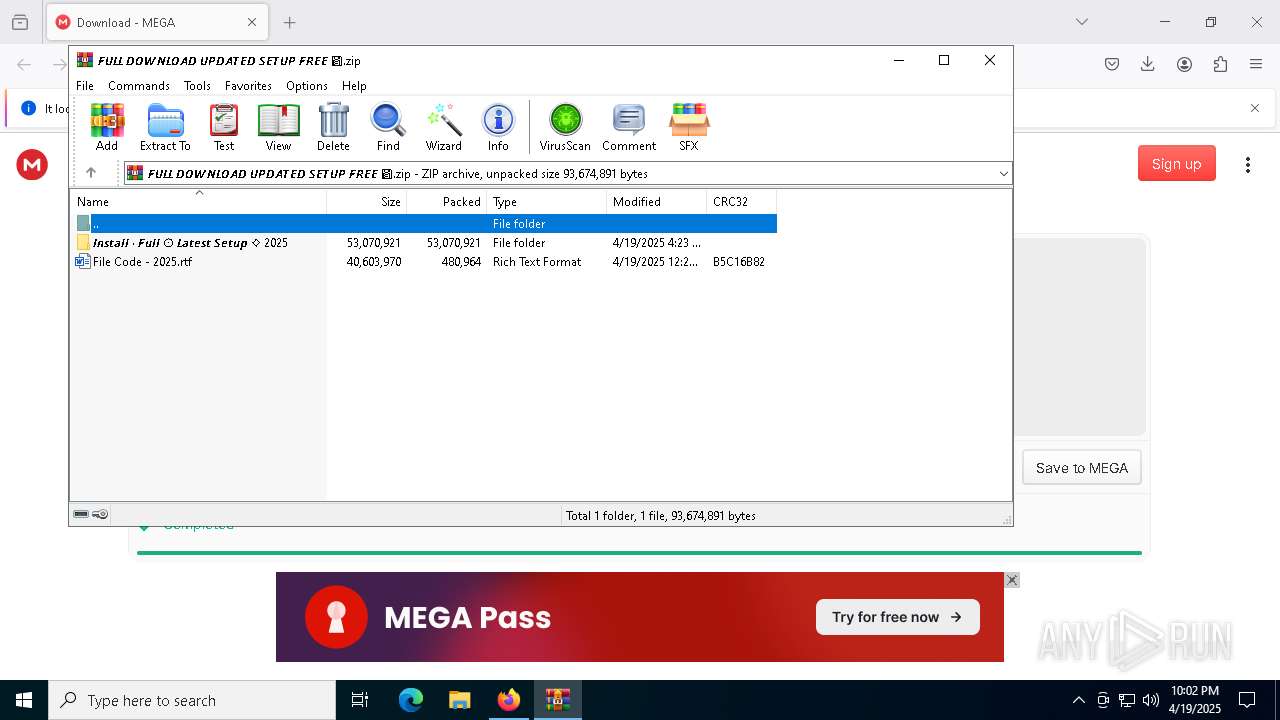This screenshot has height=720, width=1280.
Task: Sort files by Size column header
Action: [367, 201]
